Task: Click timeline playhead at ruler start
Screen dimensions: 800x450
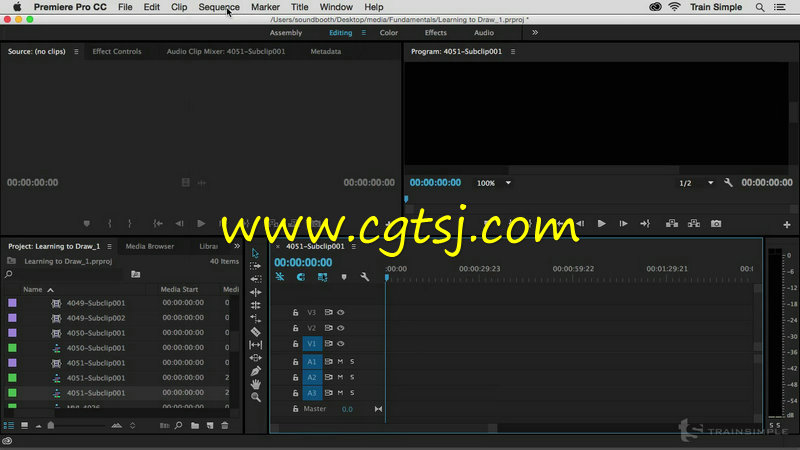Action: pyautogui.click(x=387, y=278)
